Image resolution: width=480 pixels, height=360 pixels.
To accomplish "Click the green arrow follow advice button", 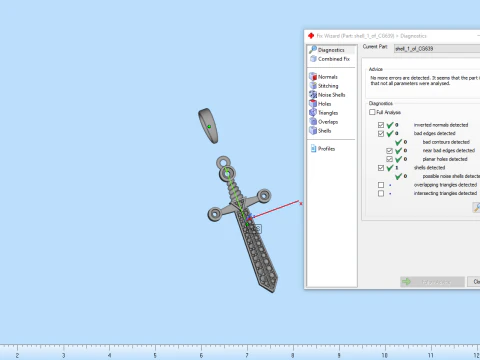I will click(432, 282).
